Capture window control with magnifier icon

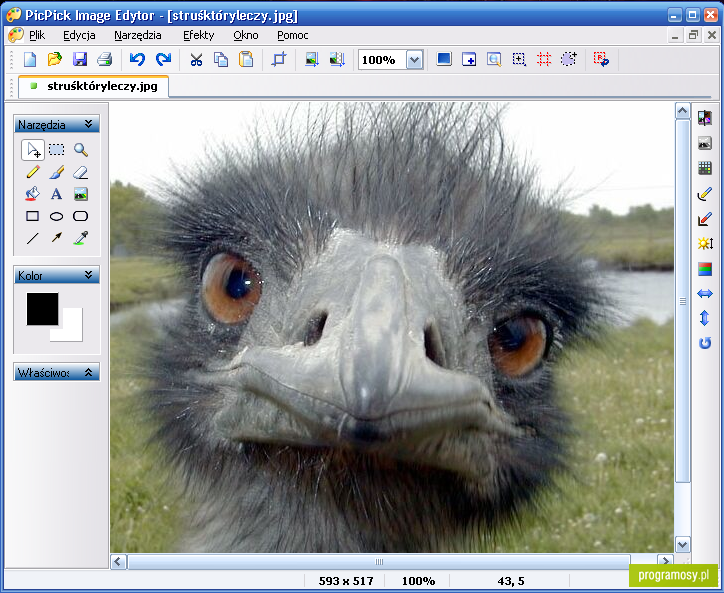point(494,59)
